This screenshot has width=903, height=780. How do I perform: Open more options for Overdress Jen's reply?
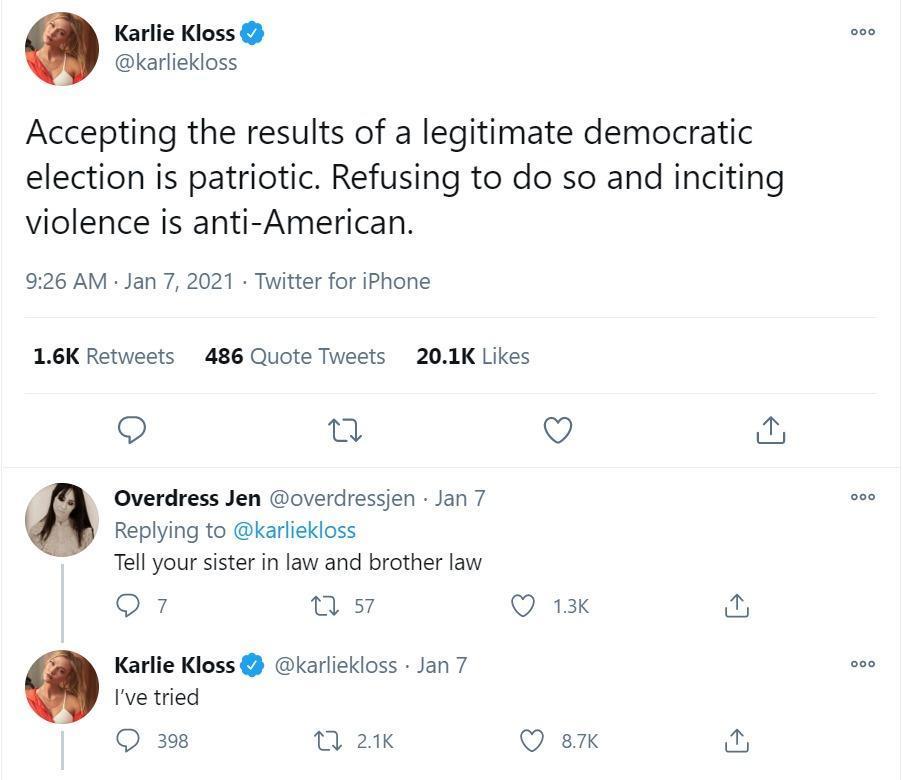pyautogui.click(x=863, y=497)
